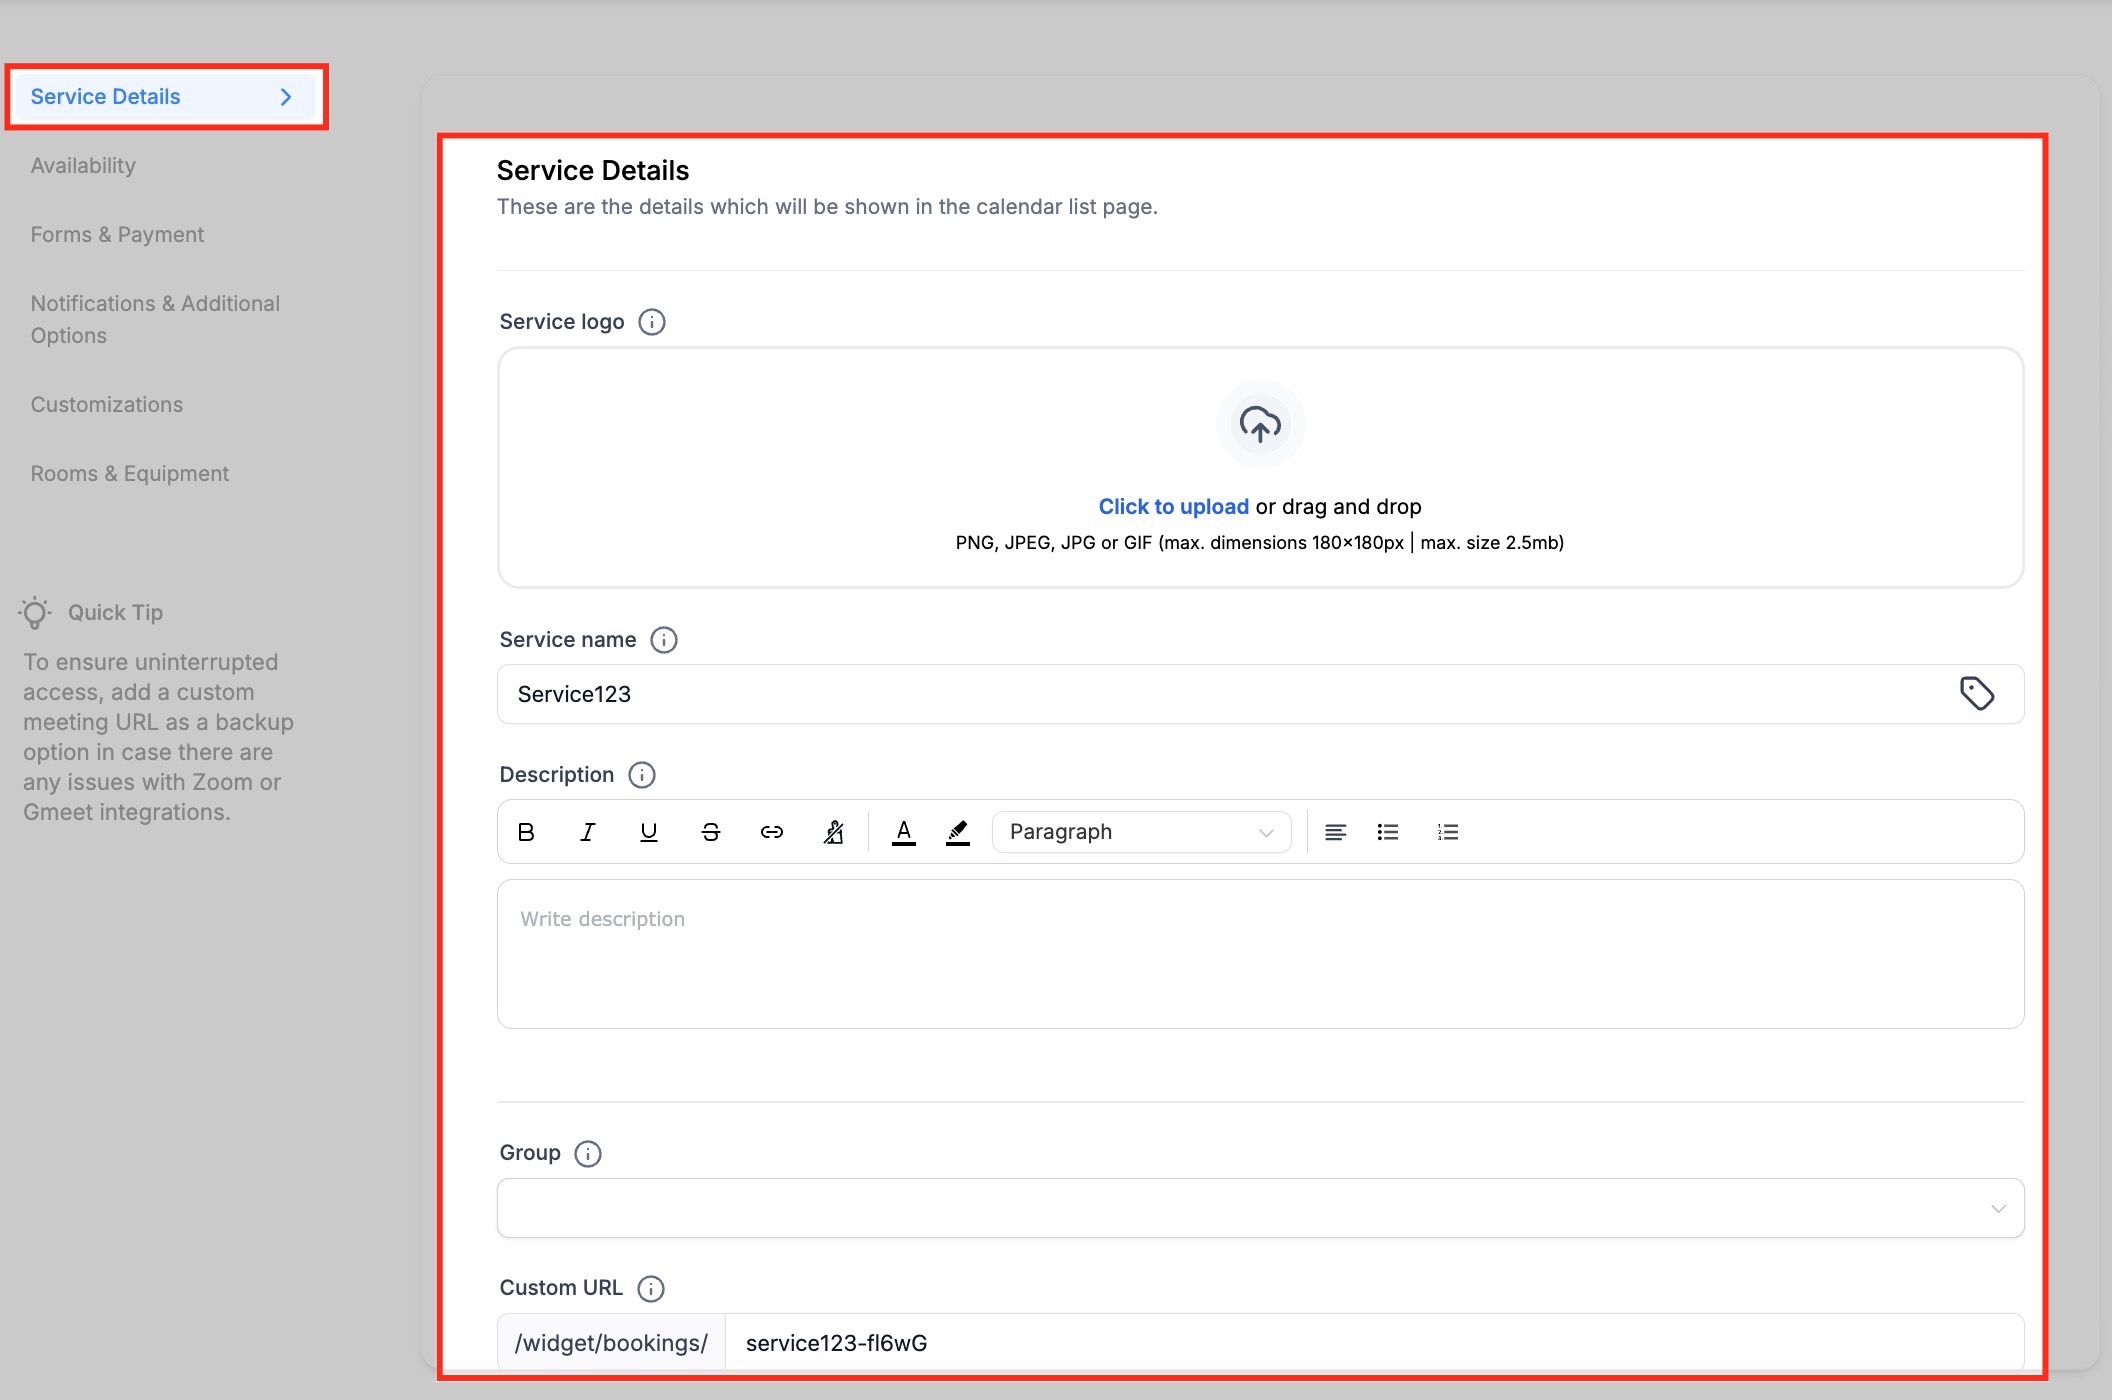Image resolution: width=2112 pixels, height=1400 pixels.
Task: Insert a bulleted list
Action: pyautogui.click(x=1388, y=832)
